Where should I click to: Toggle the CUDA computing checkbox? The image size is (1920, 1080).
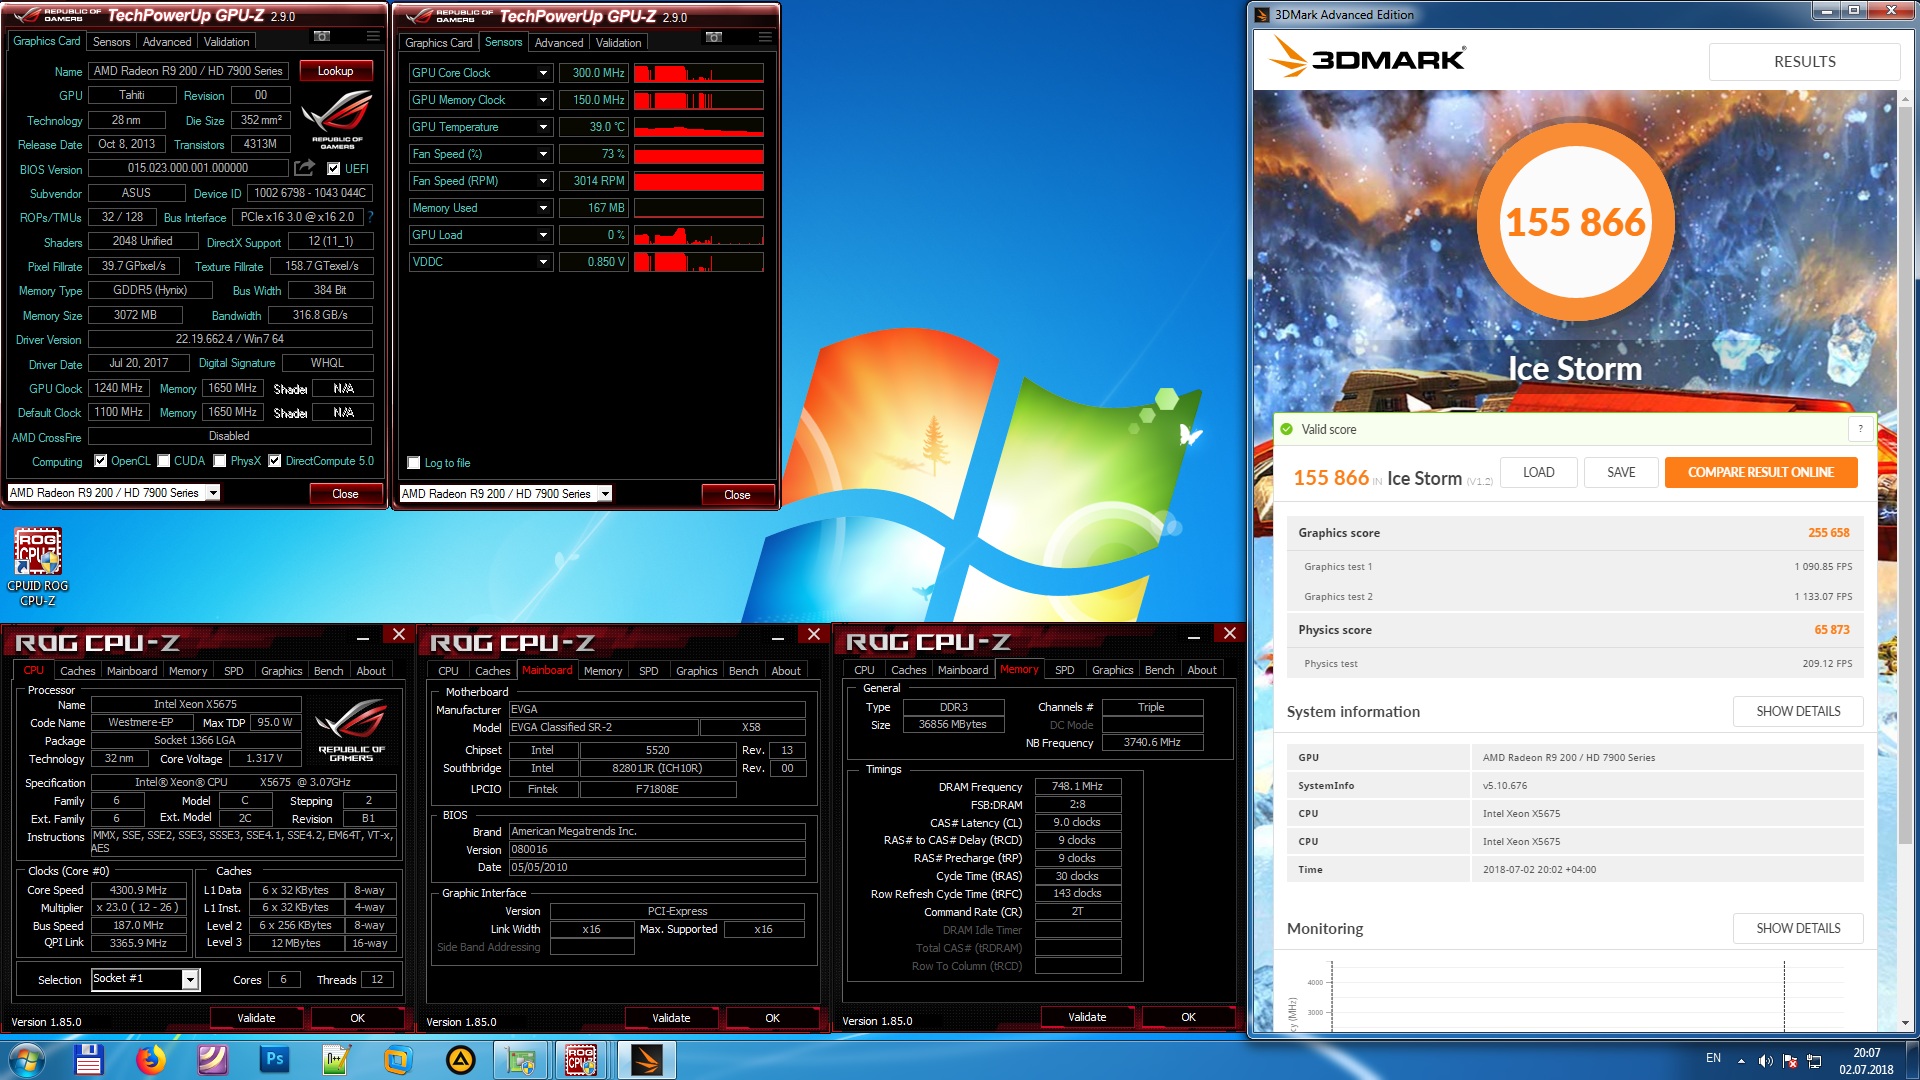tap(163, 461)
